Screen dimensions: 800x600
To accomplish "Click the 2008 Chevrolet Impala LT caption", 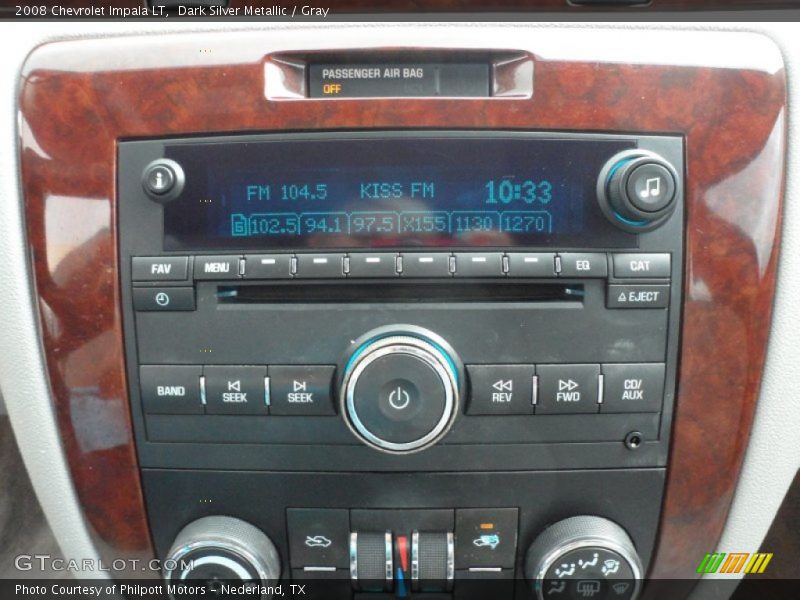I will [x=92, y=10].
